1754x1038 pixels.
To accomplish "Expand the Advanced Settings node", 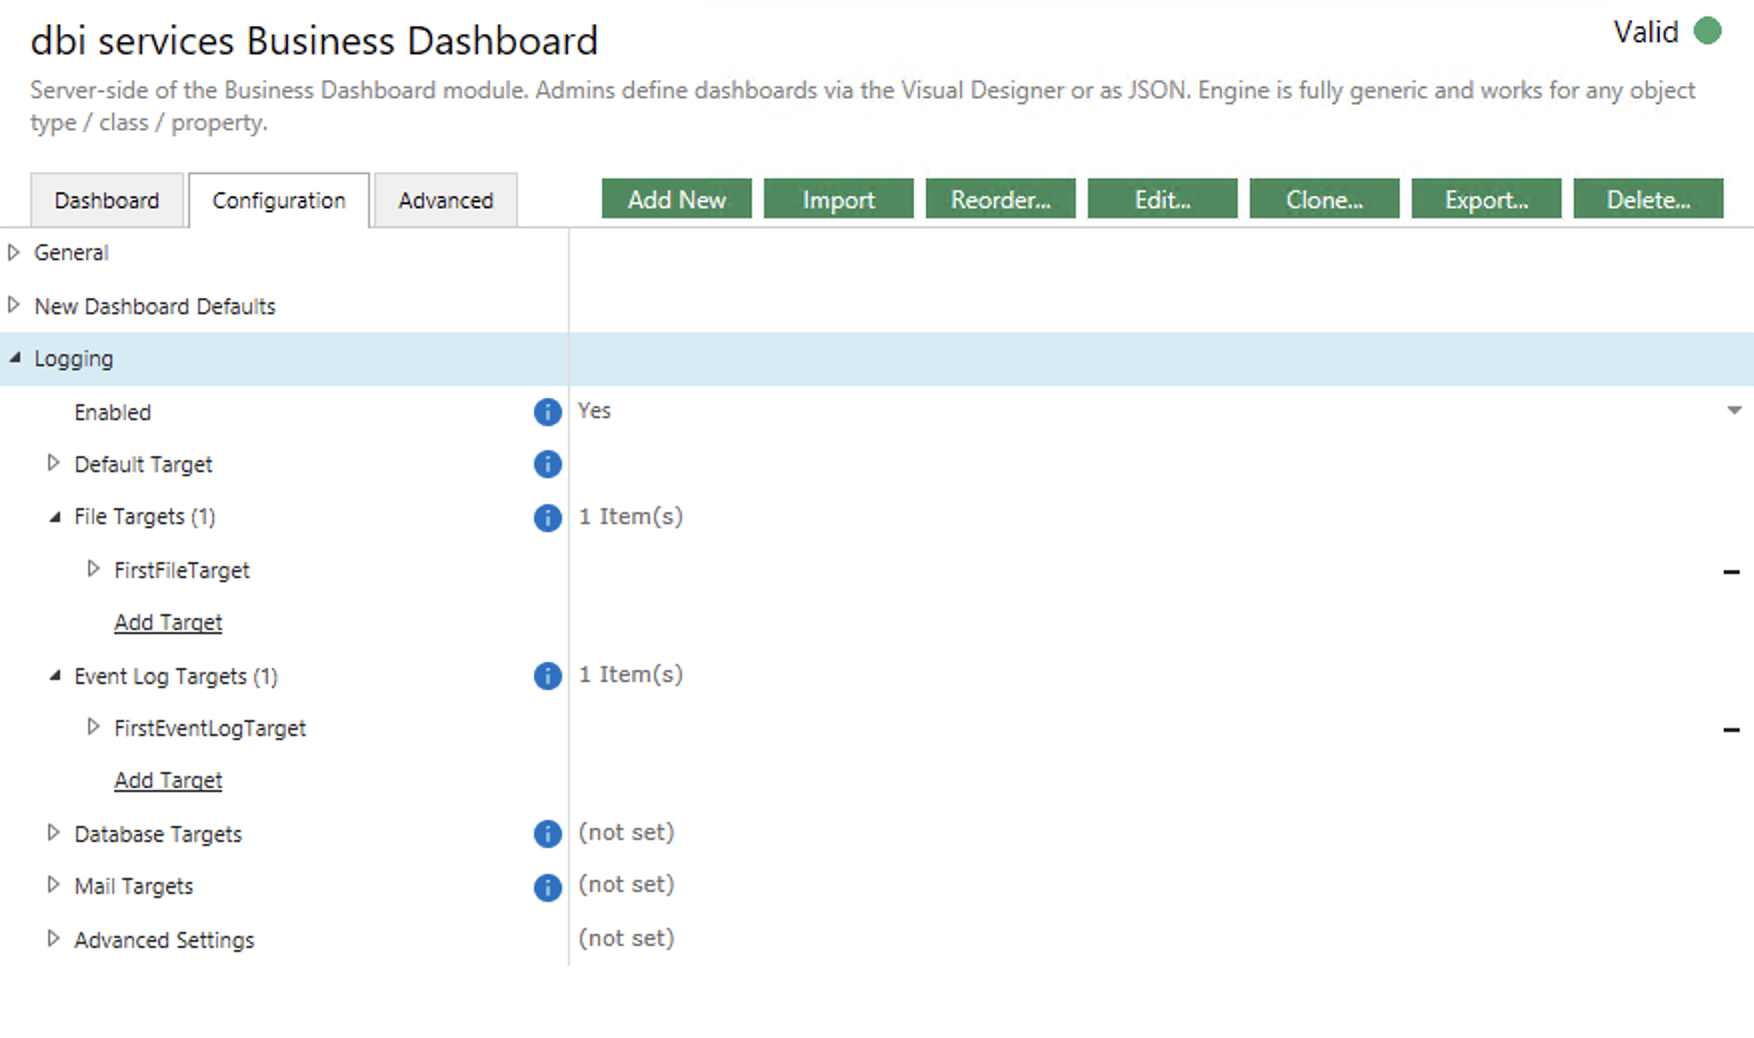I will pyautogui.click(x=54, y=939).
